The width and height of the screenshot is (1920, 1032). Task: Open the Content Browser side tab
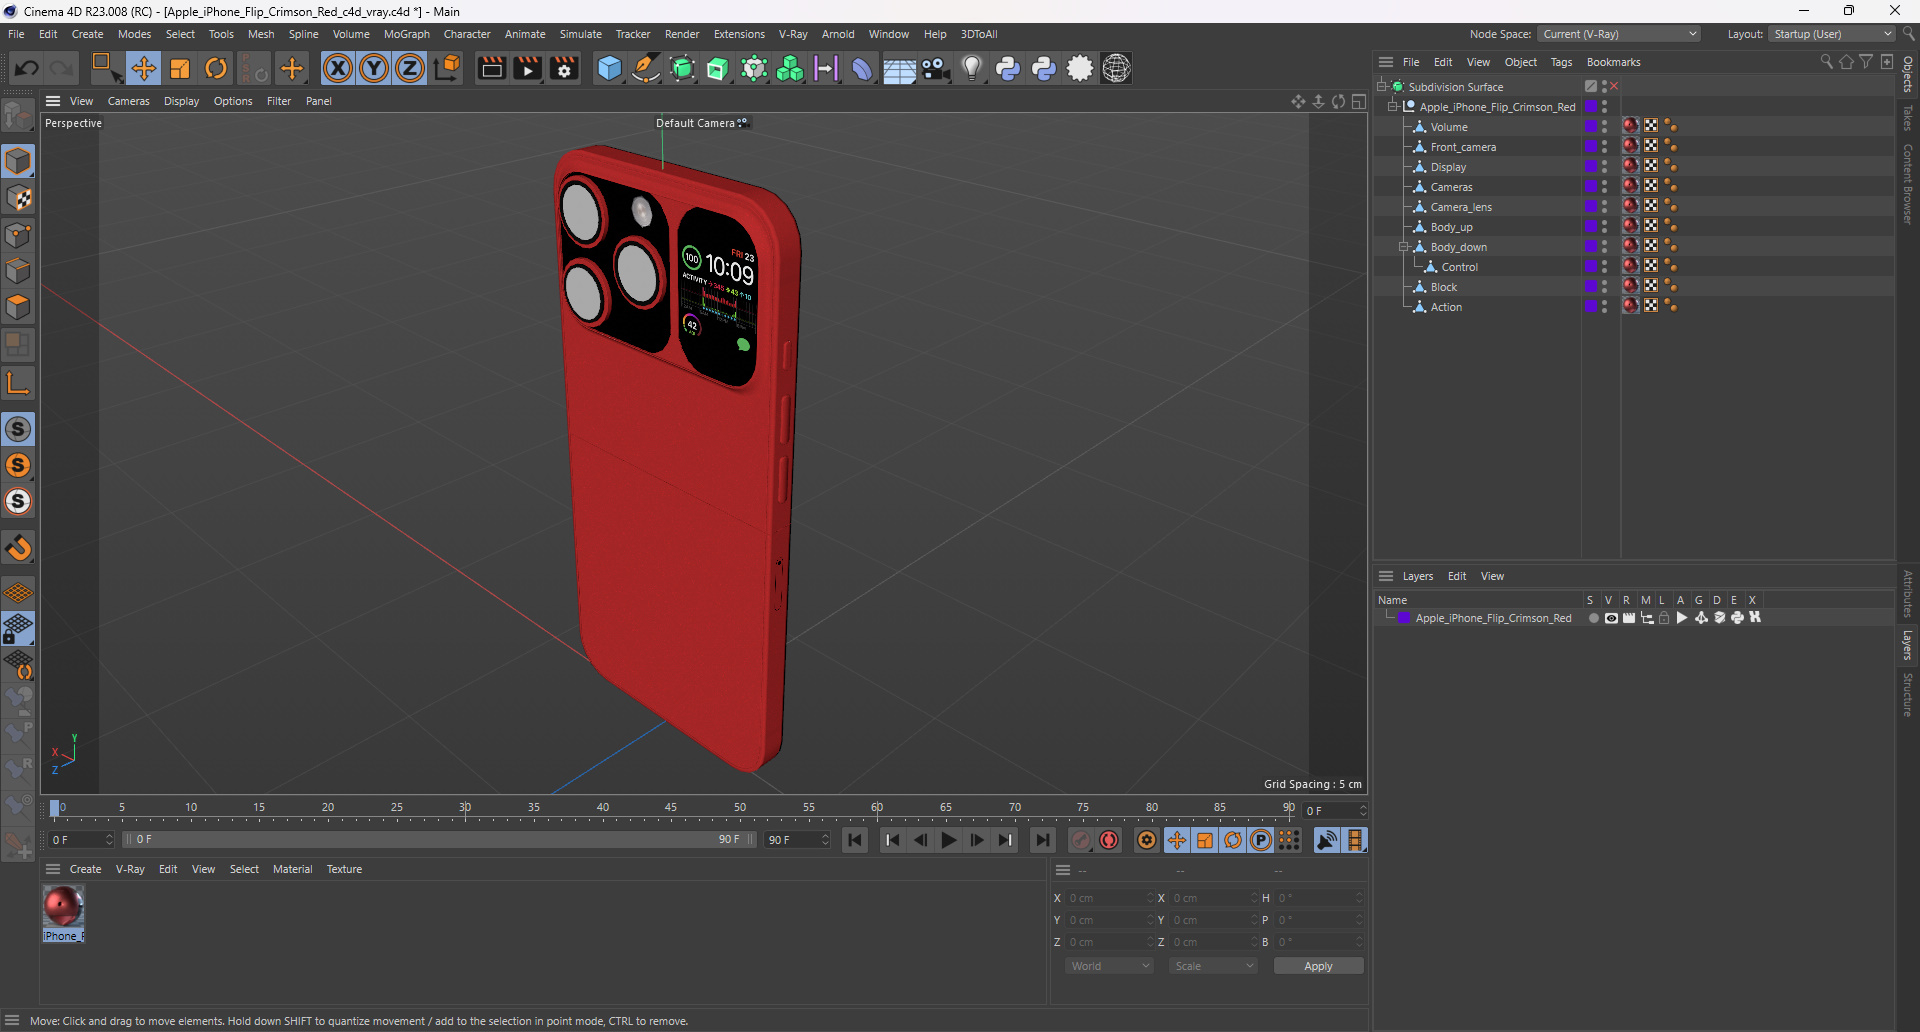point(1908,183)
